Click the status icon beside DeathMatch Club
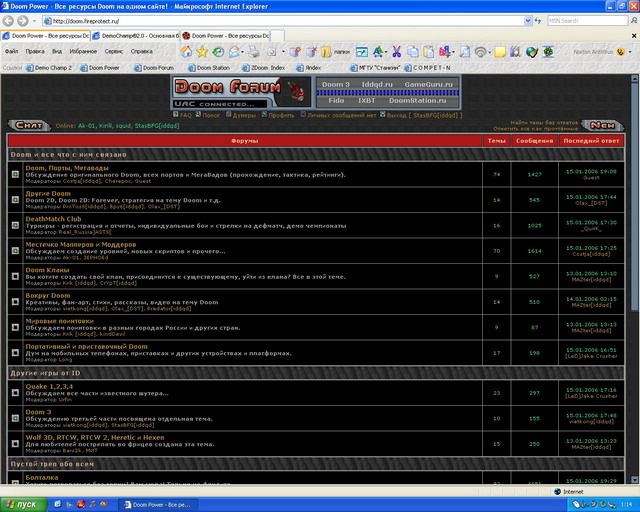 click(15, 225)
